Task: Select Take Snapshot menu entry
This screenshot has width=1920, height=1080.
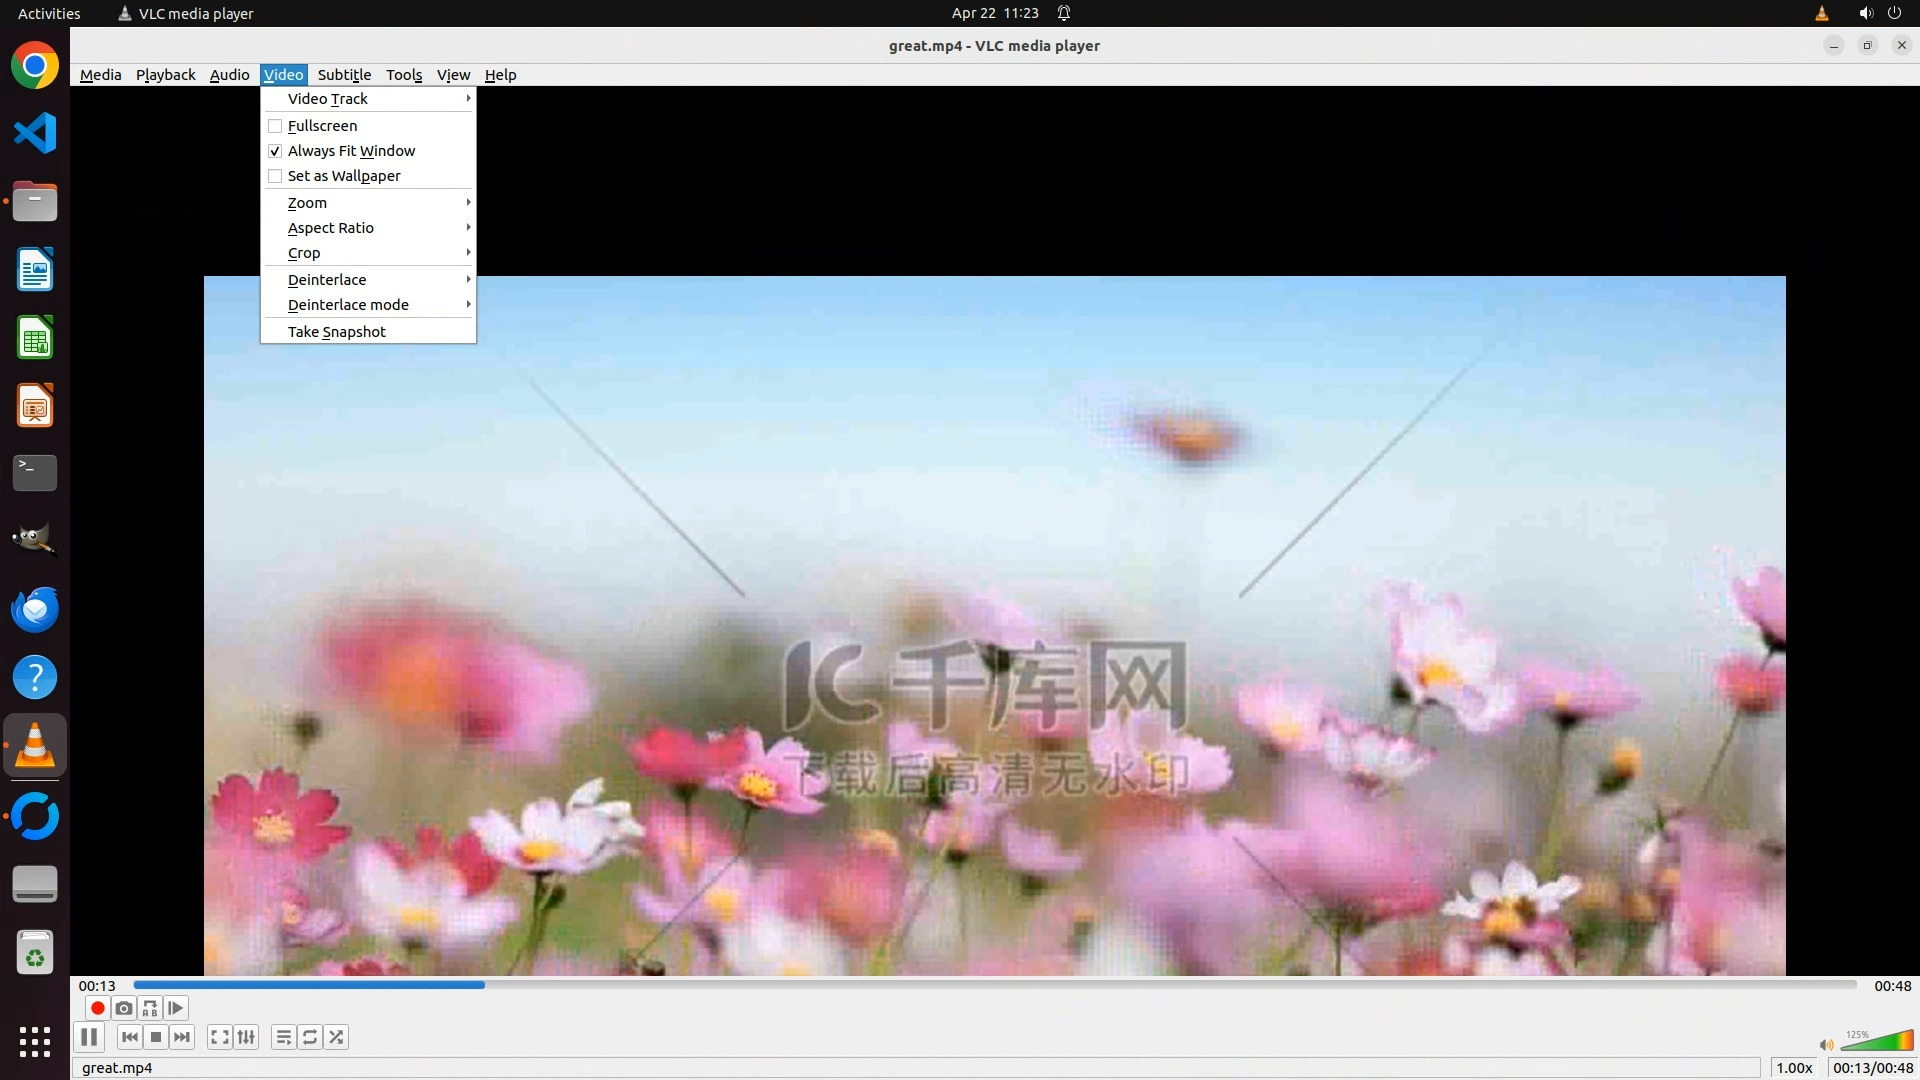Action: (337, 332)
